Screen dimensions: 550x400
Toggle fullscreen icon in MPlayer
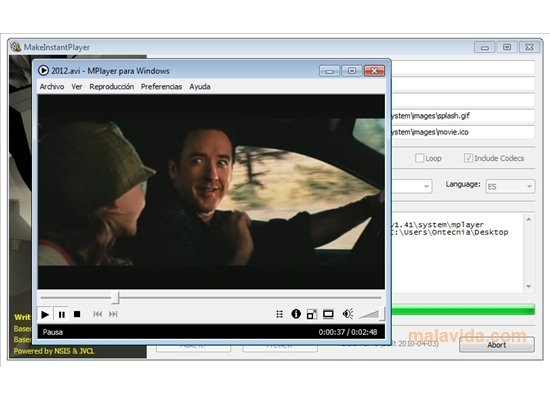coord(328,314)
